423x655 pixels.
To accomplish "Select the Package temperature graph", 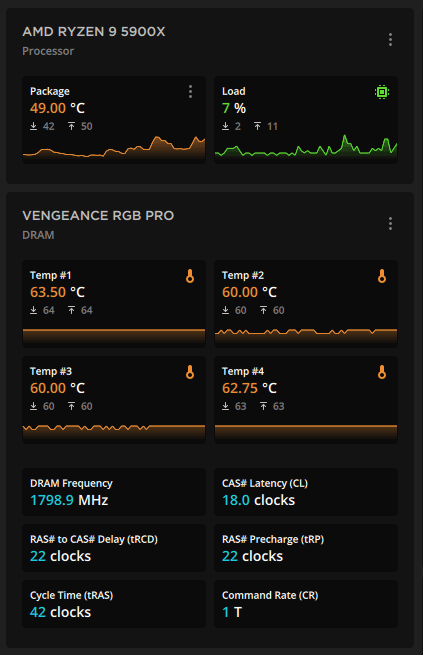I will [x=114, y=147].
